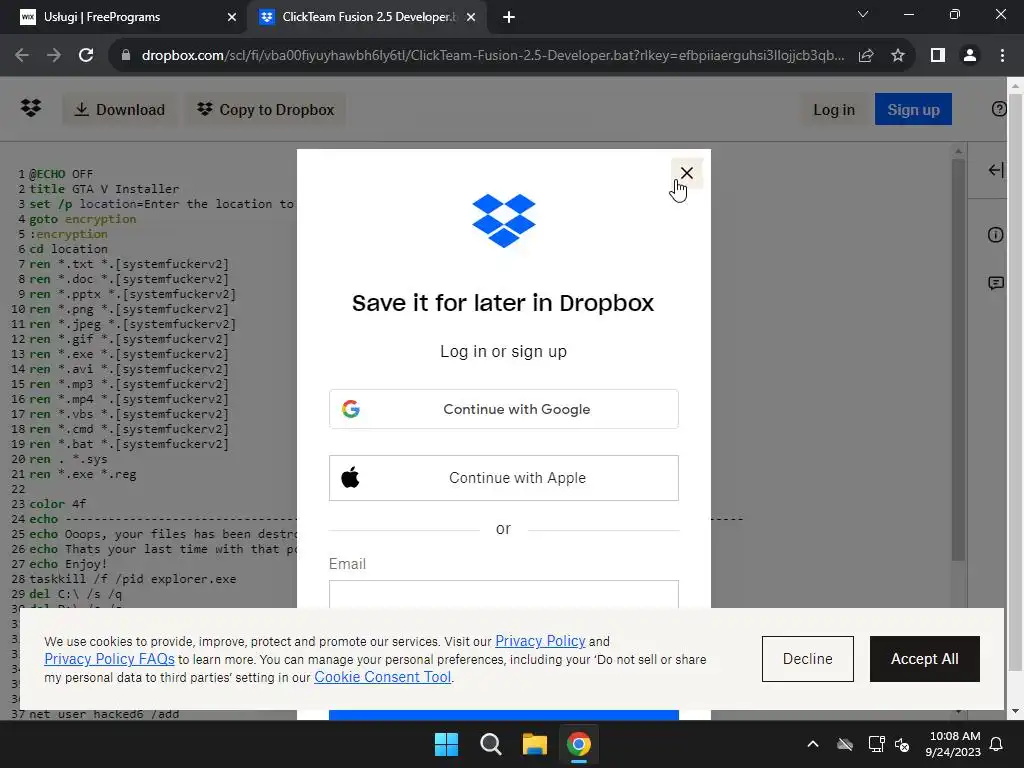Show file info icon in sidebar
1024x768 pixels.
995,234
